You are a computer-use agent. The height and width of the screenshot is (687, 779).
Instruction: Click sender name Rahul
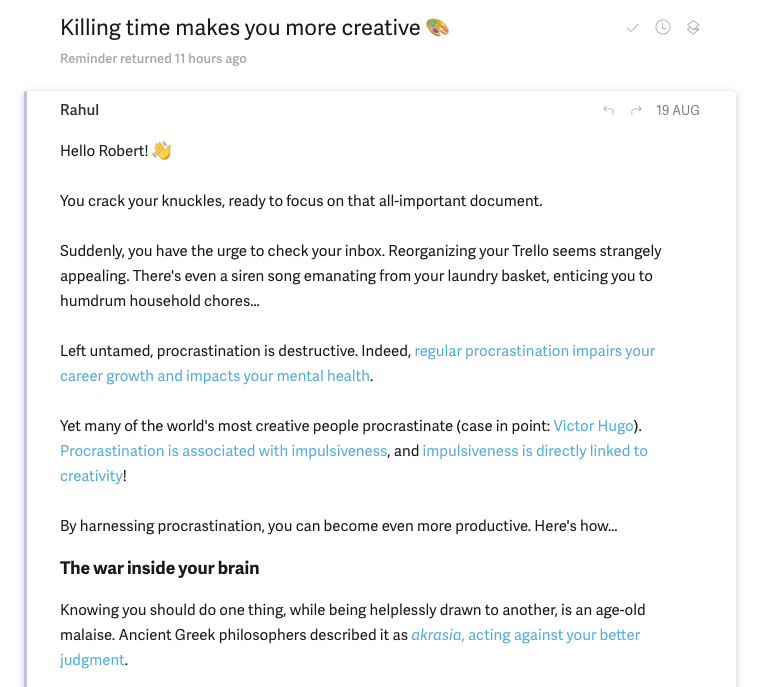[79, 110]
